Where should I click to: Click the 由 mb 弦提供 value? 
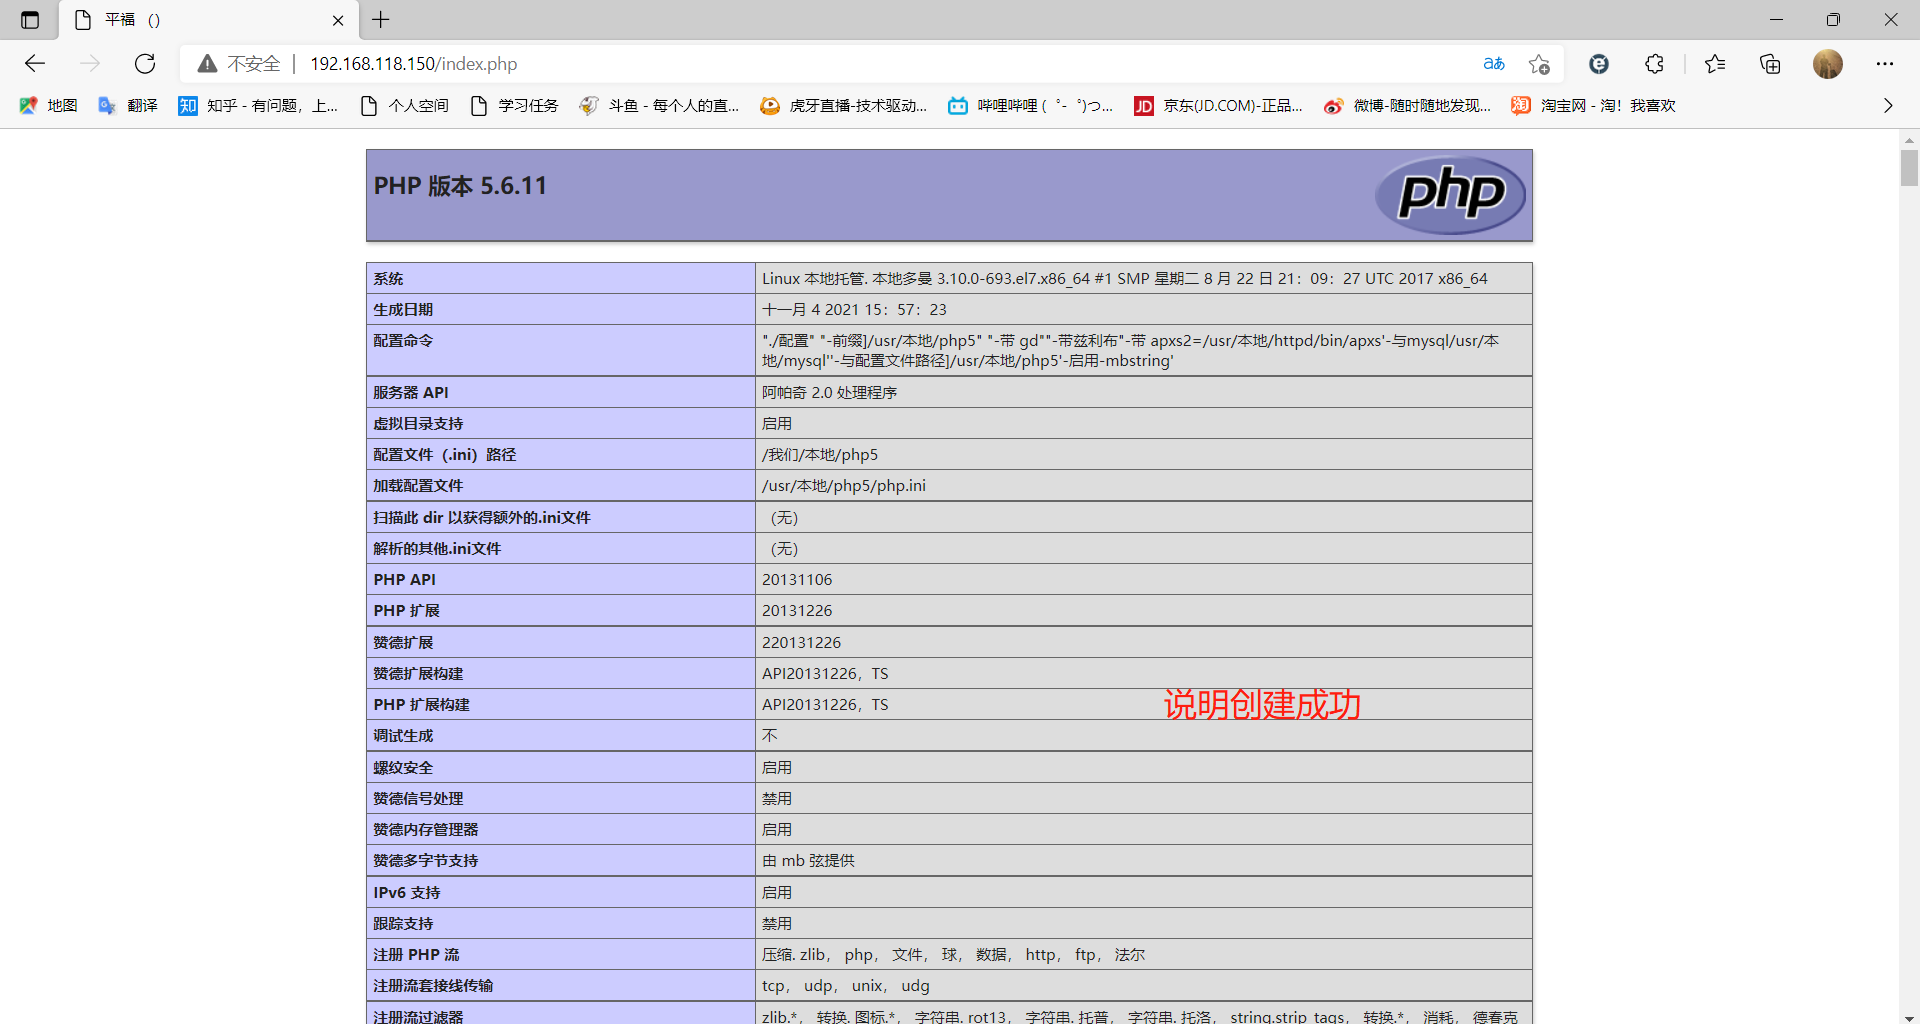tap(808, 861)
